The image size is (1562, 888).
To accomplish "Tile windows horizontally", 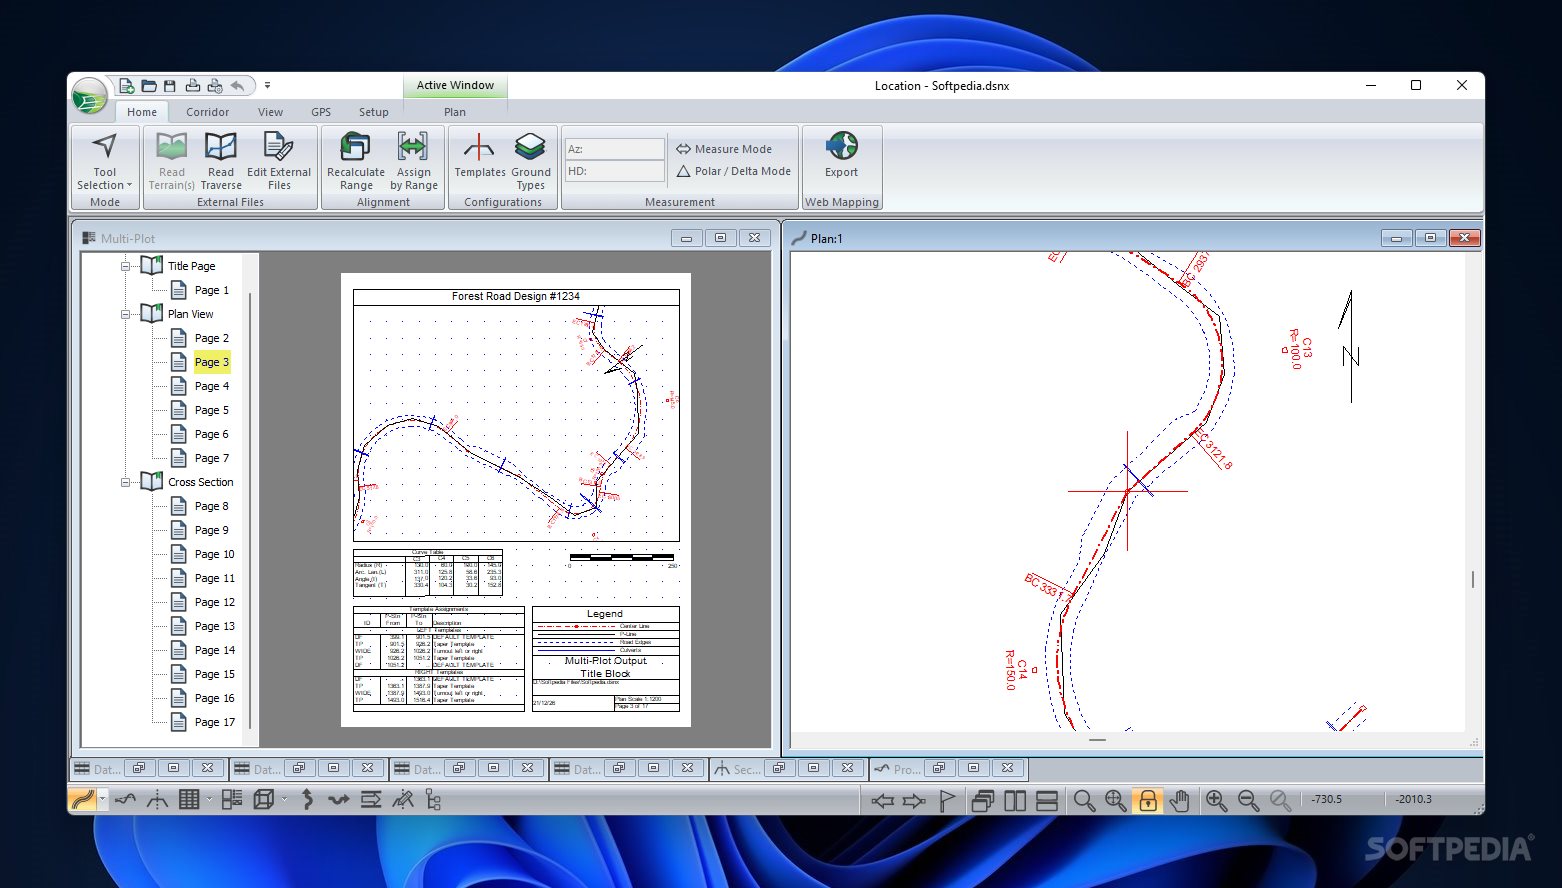I will pos(1047,801).
